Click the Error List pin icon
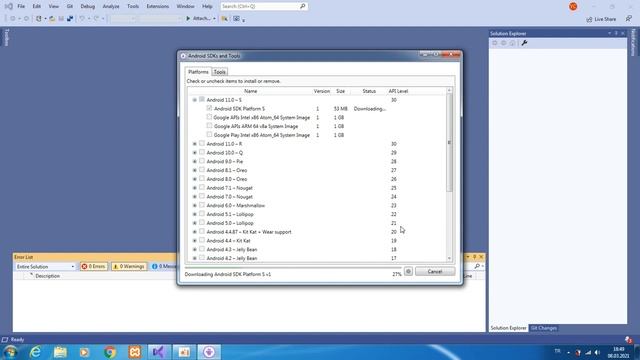 474,257
